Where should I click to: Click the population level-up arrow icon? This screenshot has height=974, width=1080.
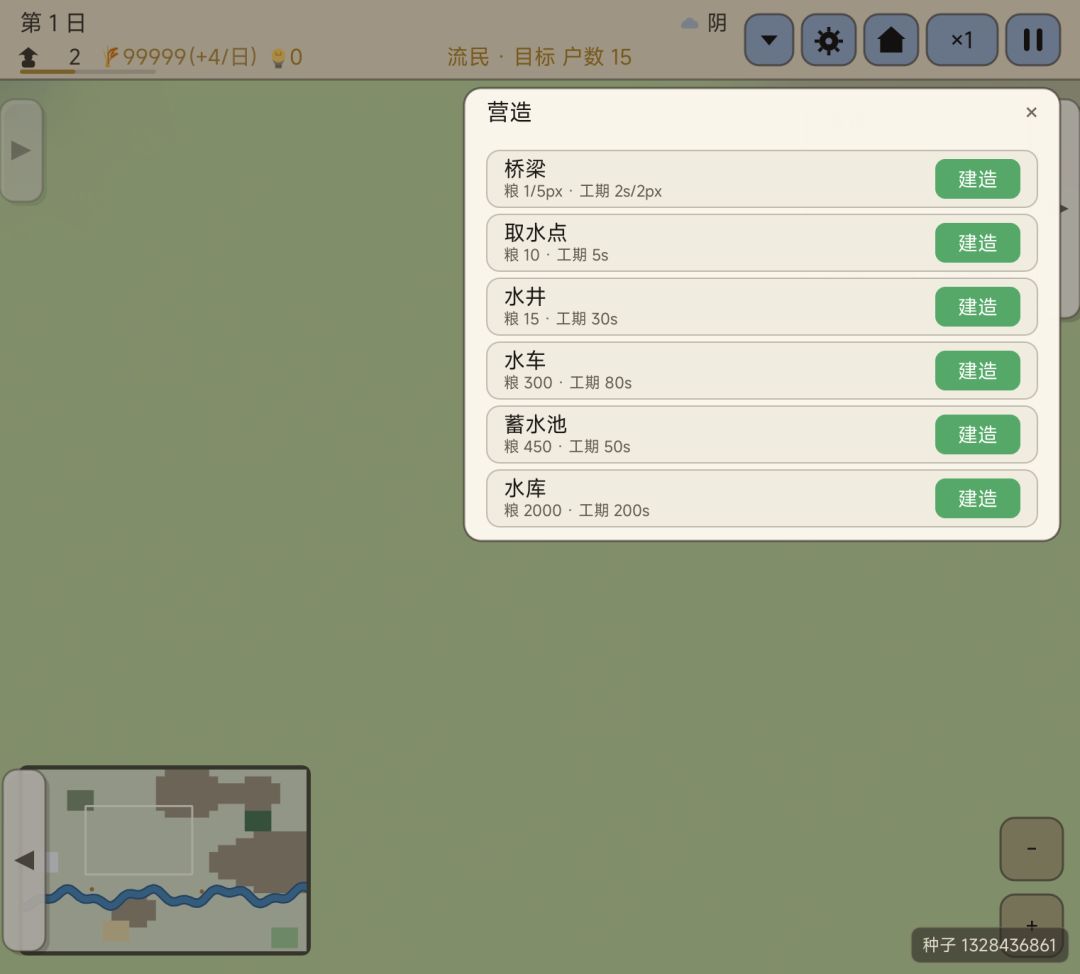(x=28, y=56)
